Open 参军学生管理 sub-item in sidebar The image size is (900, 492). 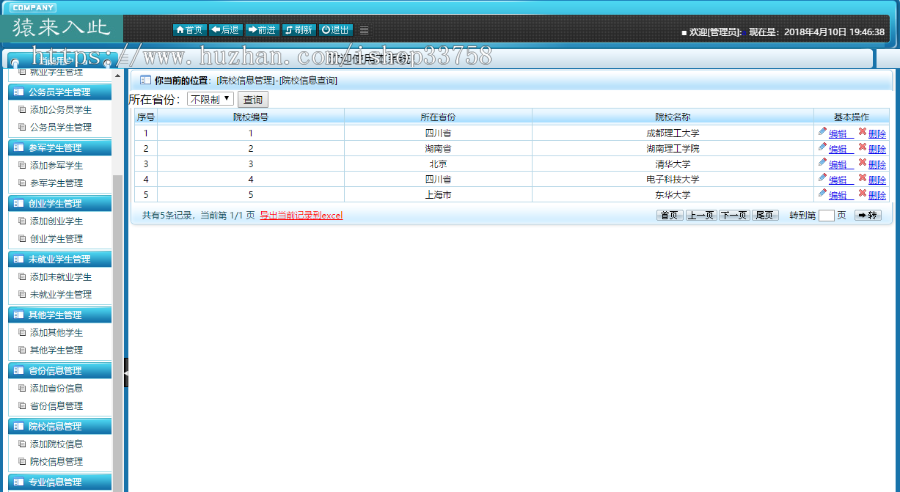(x=56, y=183)
